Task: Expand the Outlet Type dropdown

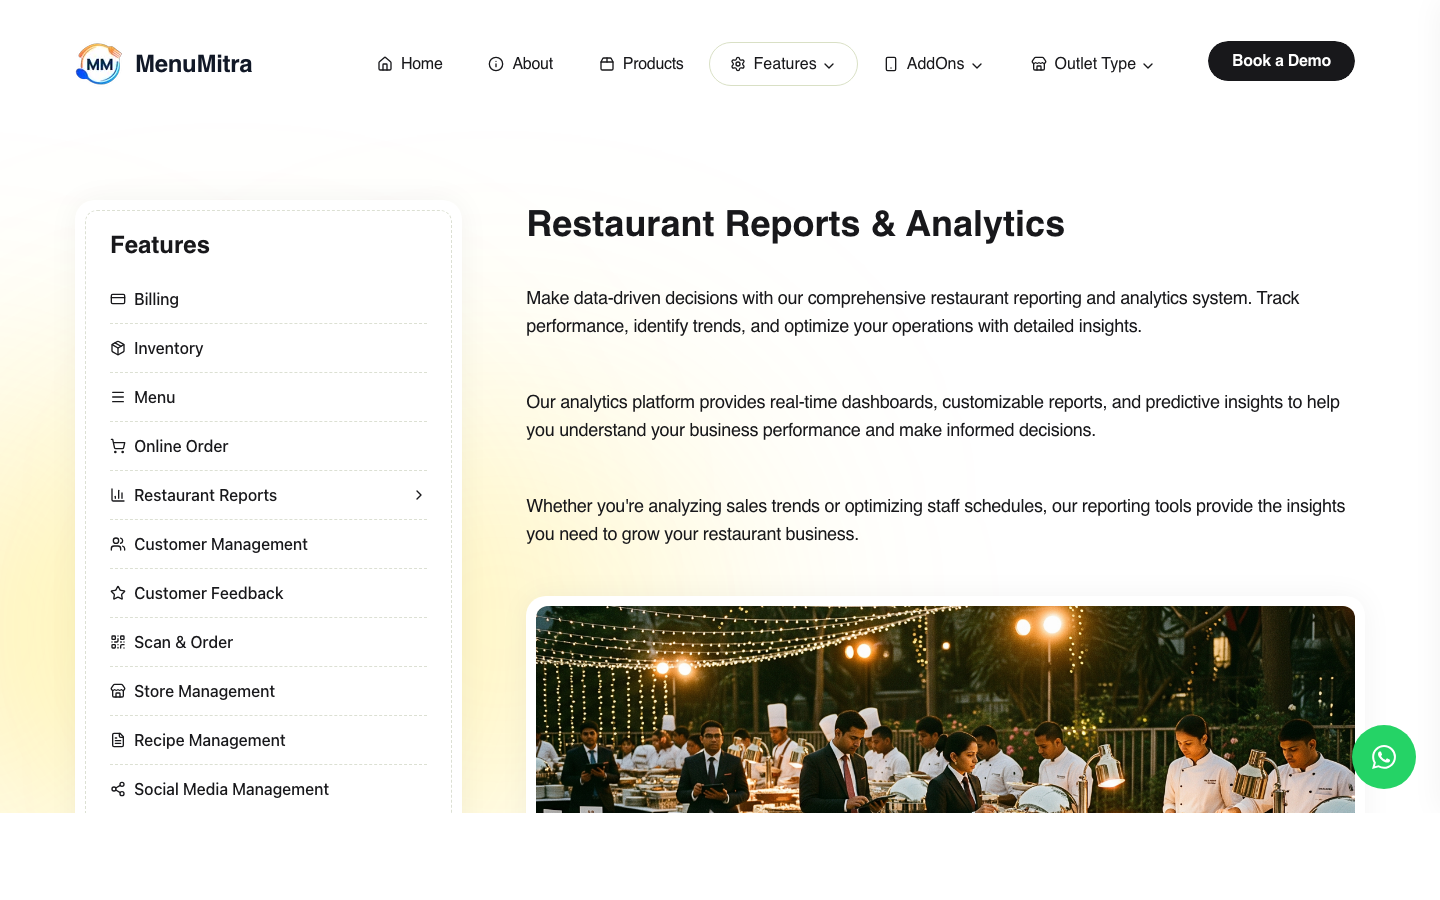Action: 1093,64
